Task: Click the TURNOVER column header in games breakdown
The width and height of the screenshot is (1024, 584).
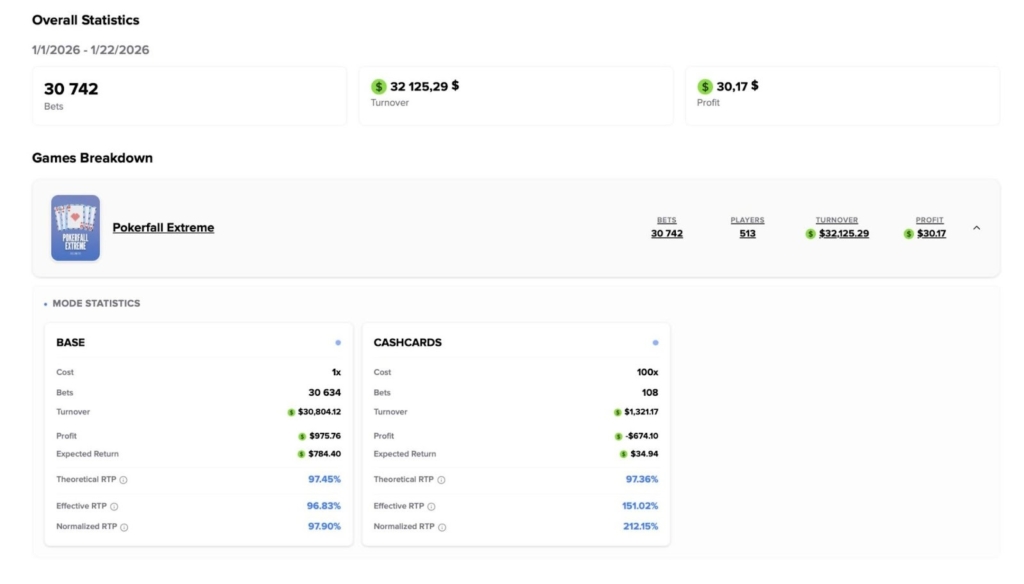Action: (837, 220)
